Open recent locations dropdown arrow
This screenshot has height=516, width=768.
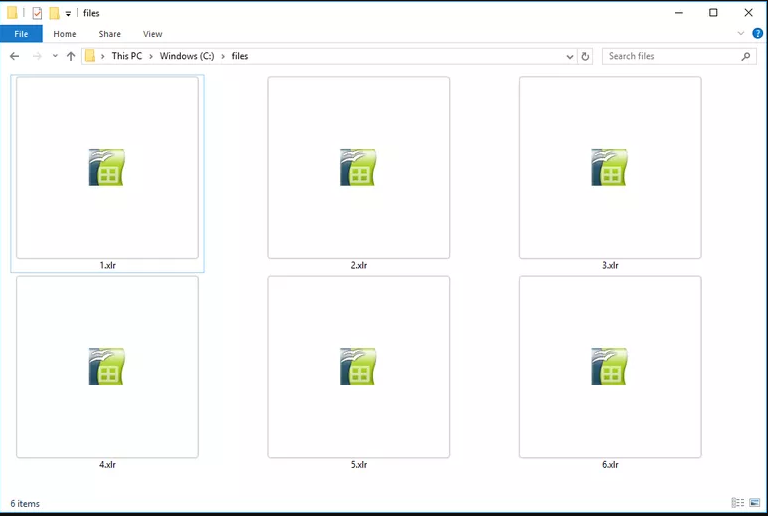point(55,56)
